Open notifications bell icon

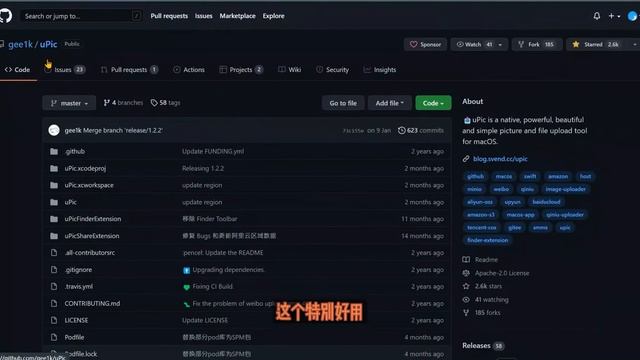[596, 16]
